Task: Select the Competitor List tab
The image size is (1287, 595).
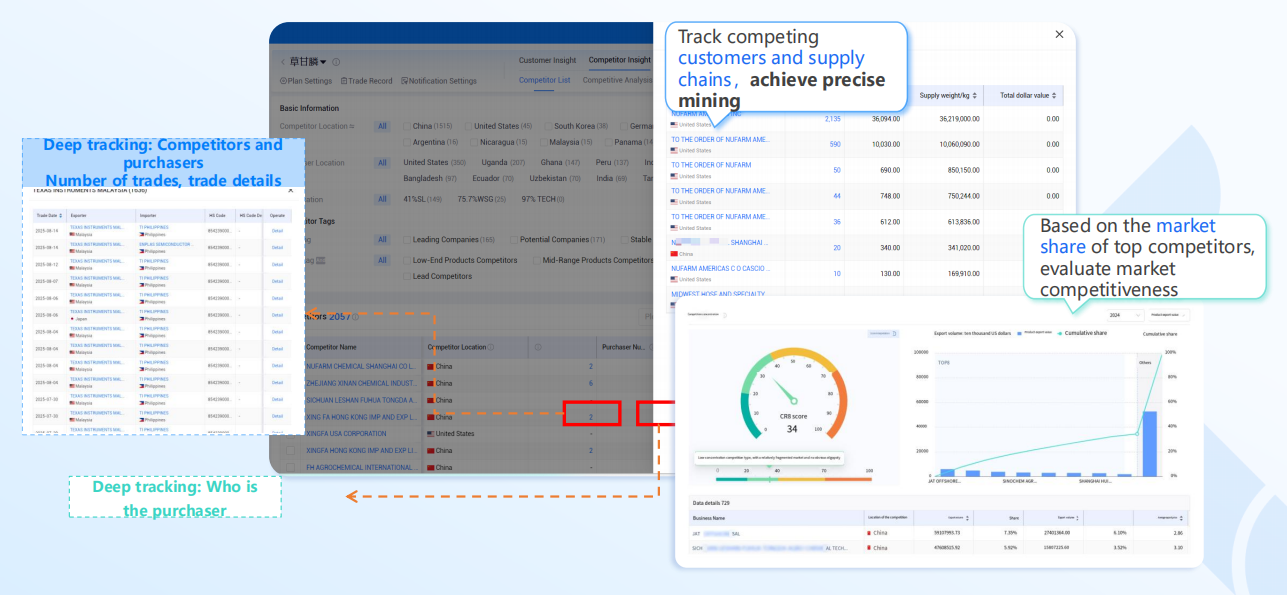Action: pos(545,80)
